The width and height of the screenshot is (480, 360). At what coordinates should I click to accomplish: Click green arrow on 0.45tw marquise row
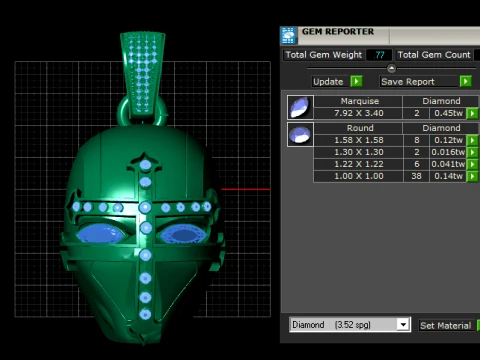pos(472,113)
